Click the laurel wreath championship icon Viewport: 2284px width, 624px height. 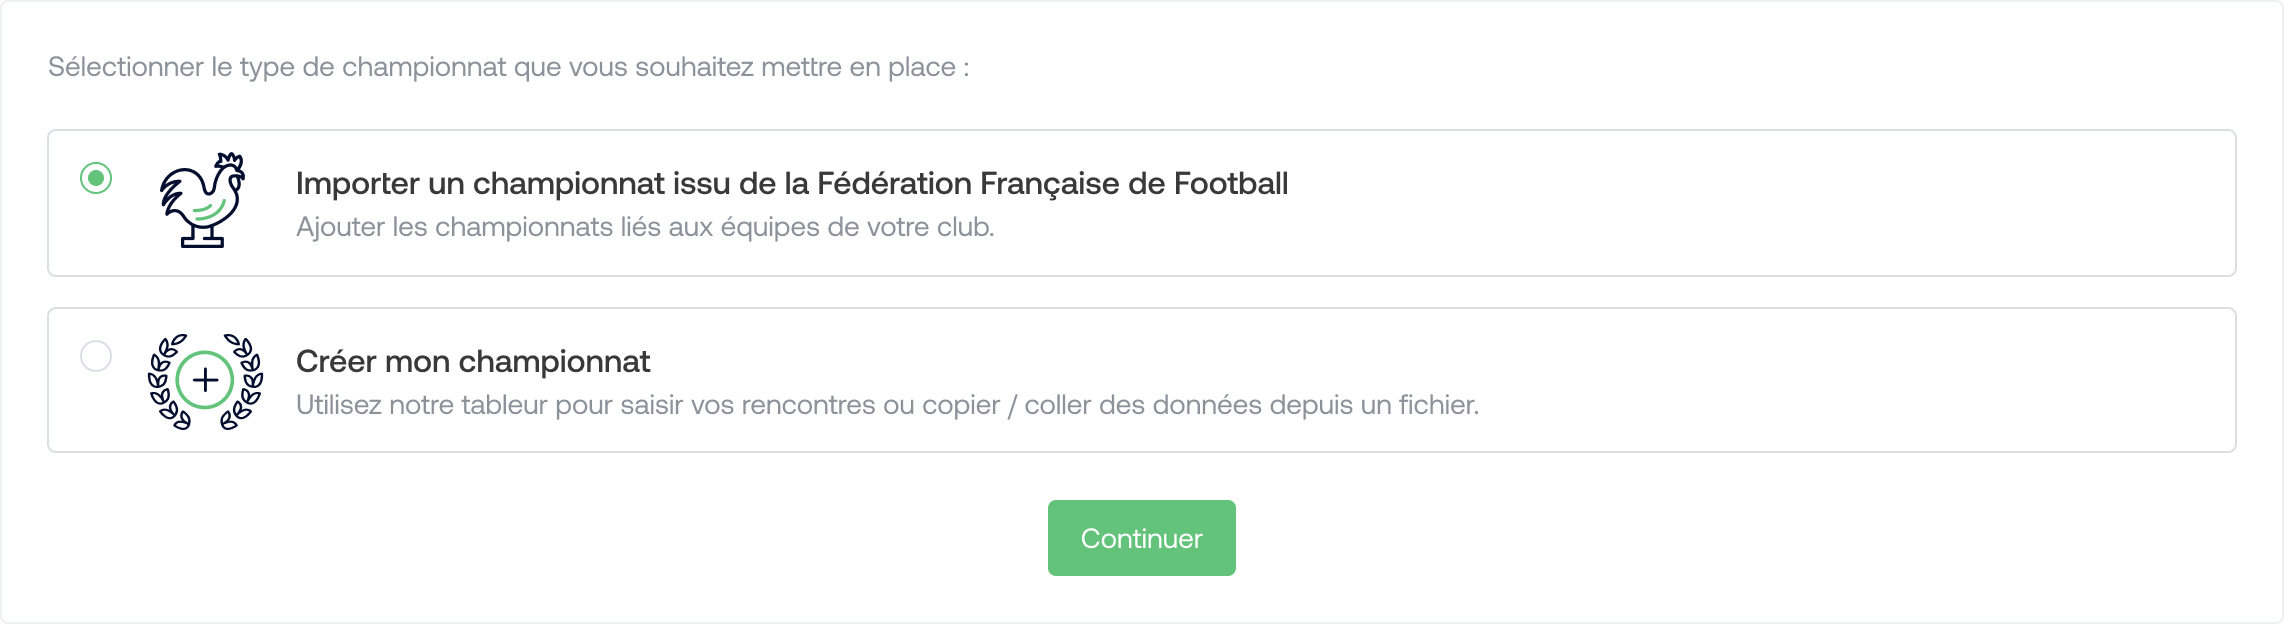(x=205, y=381)
